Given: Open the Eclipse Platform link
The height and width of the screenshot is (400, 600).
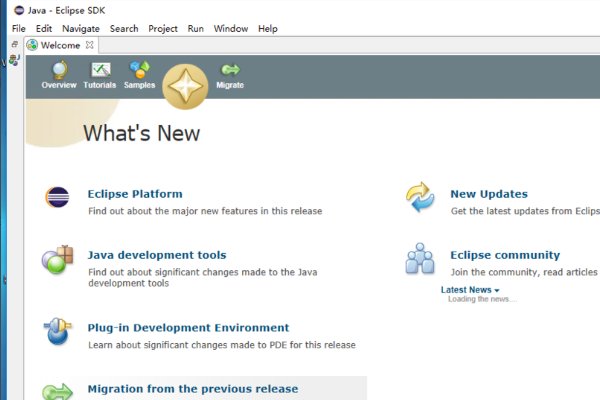Looking at the screenshot, I should [135, 194].
